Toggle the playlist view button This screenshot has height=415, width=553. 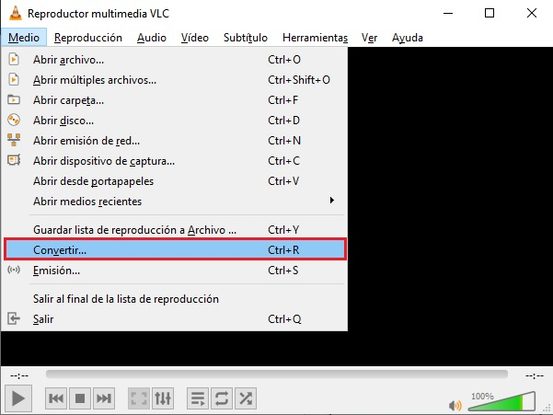point(198,399)
